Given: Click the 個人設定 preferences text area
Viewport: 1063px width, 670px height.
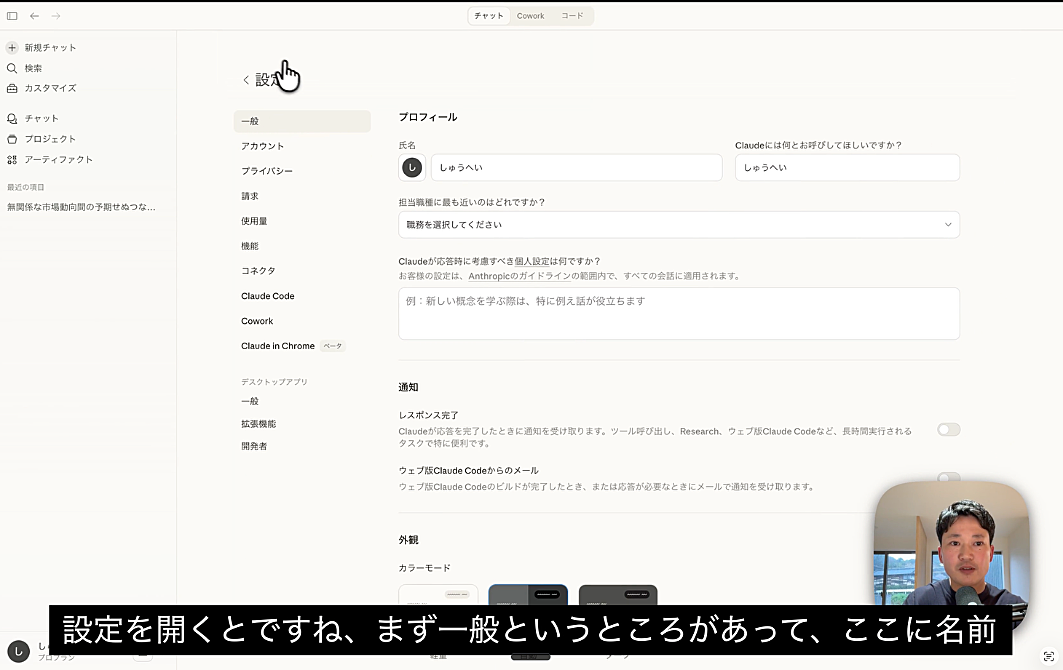Looking at the screenshot, I should point(678,313).
